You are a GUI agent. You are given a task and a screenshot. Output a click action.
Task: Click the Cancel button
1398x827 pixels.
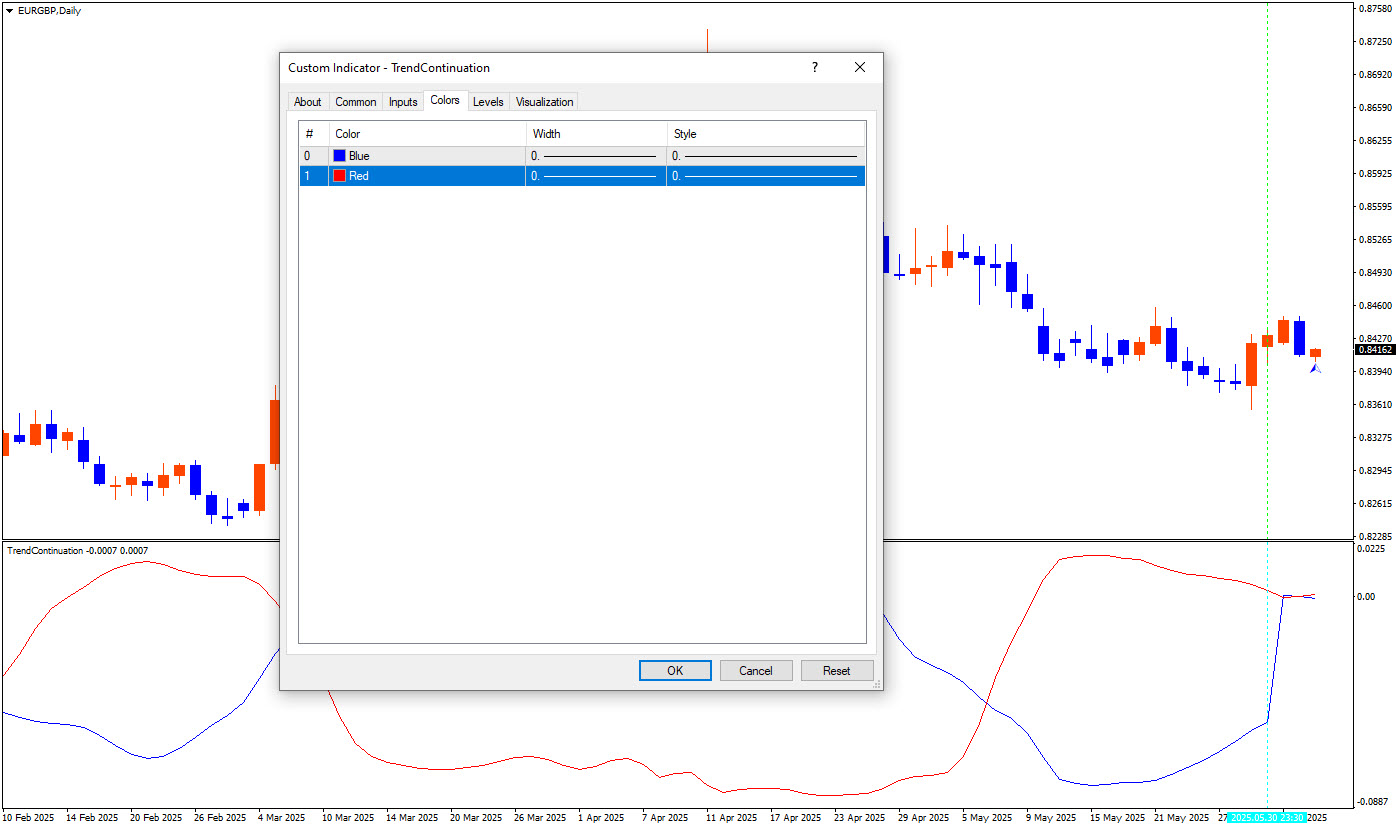coord(756,671)
